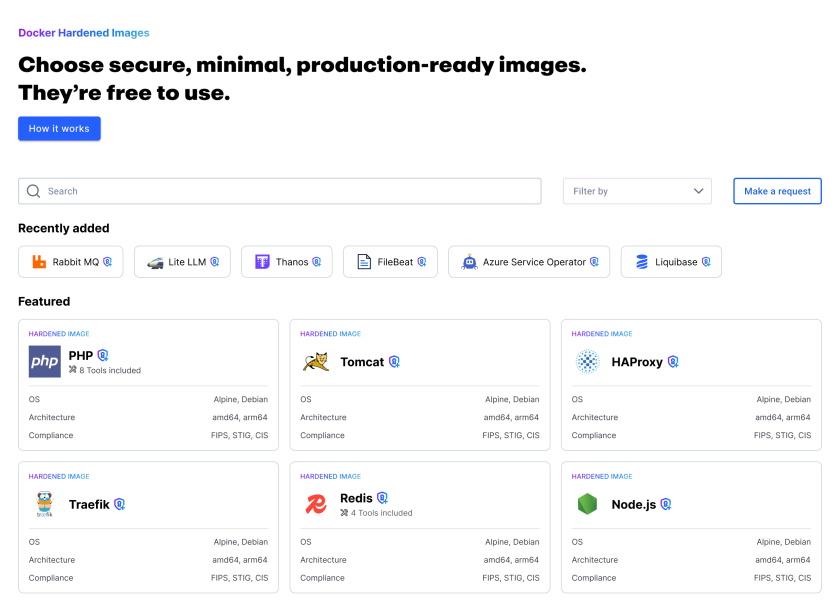Choose the Thanos recently added chip
836x604 pixels.
pos(287,262)
